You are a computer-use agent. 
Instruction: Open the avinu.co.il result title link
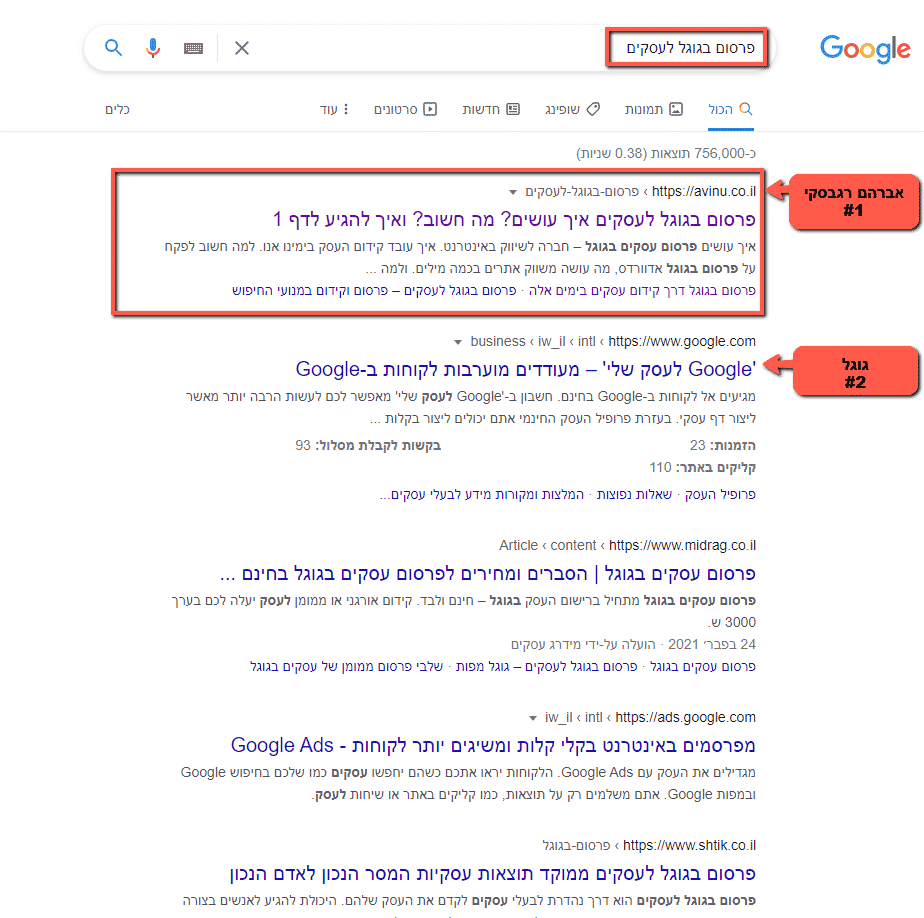514,219
